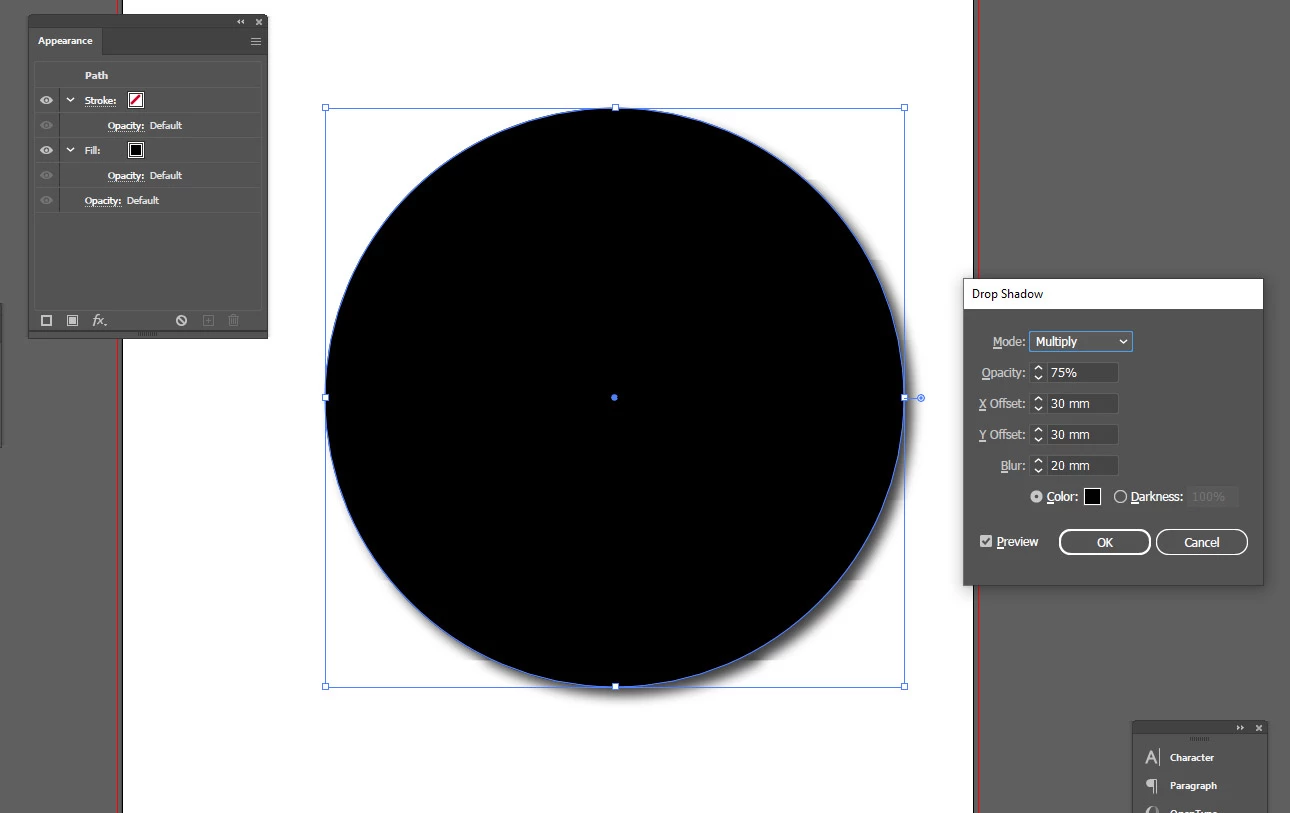The height and width of the screenshot is (813, 1290).
Task: Click the circle's blue center point
Action: click(x=614, y=397)
